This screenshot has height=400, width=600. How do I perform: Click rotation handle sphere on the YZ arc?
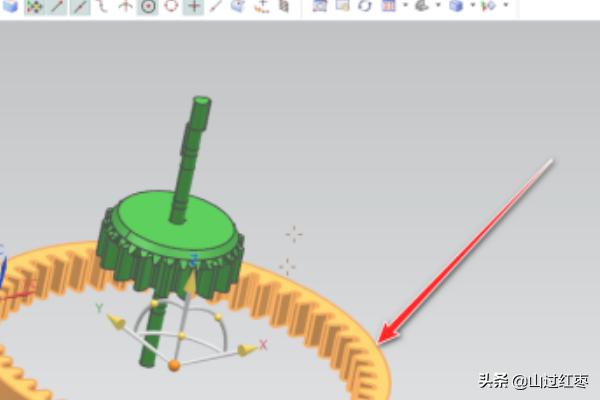pos(154,304)
